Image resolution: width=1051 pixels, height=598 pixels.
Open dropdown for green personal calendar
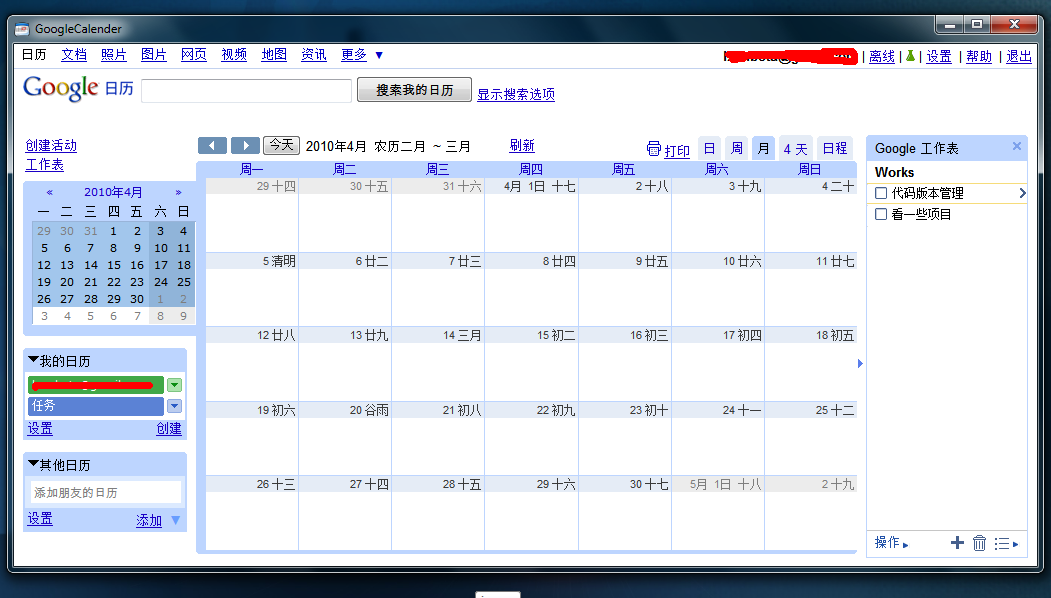click(174, 385)
